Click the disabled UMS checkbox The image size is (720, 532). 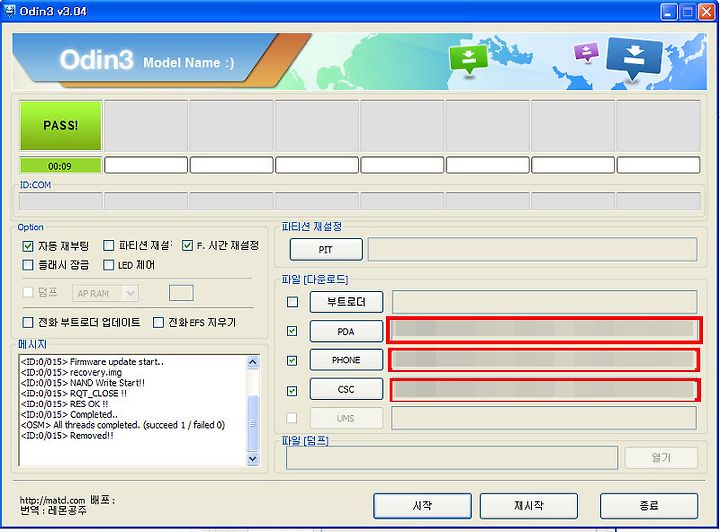[x=291, y=418]
